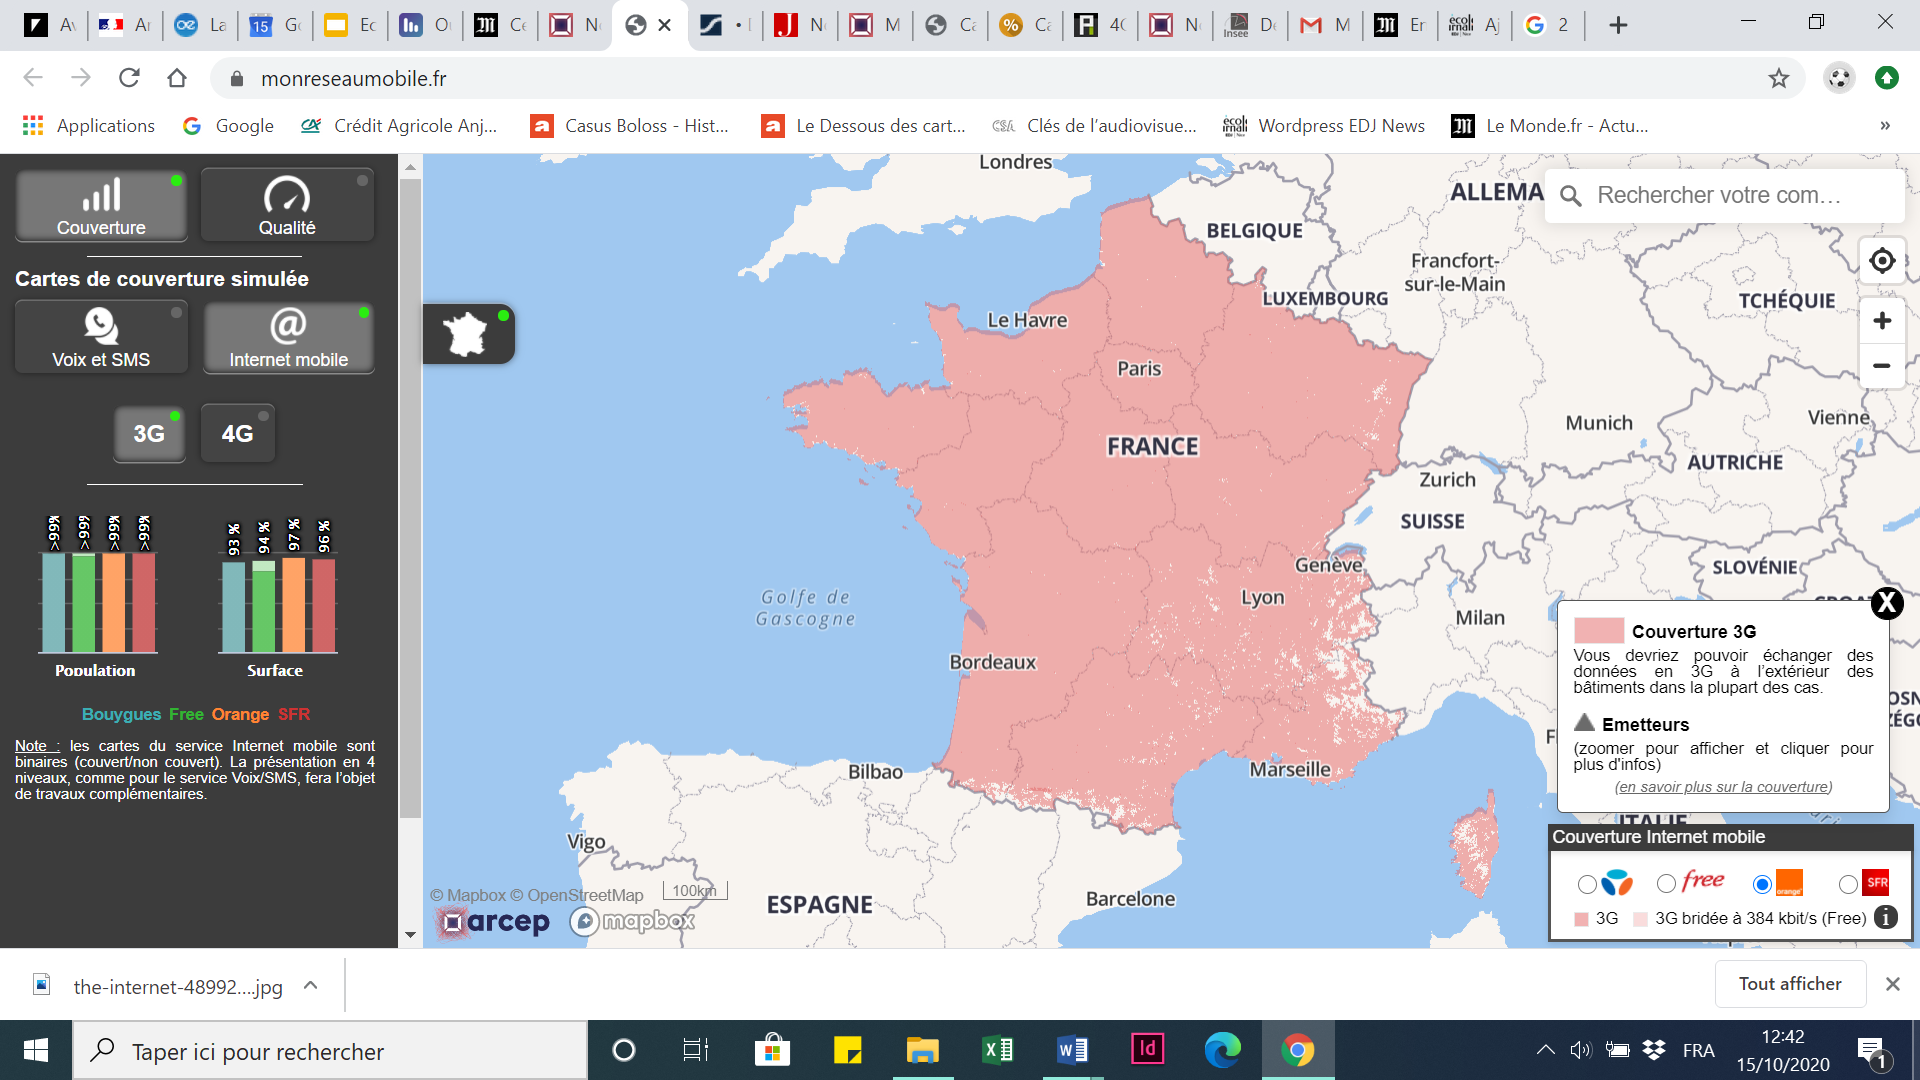Select Internet mobile coverage map
Viewport: 1920px width, 1080px height.
coord(288,338)
